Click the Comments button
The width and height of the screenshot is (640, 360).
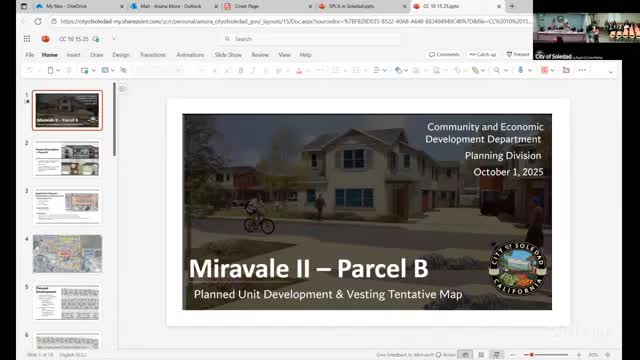(444, 54)
